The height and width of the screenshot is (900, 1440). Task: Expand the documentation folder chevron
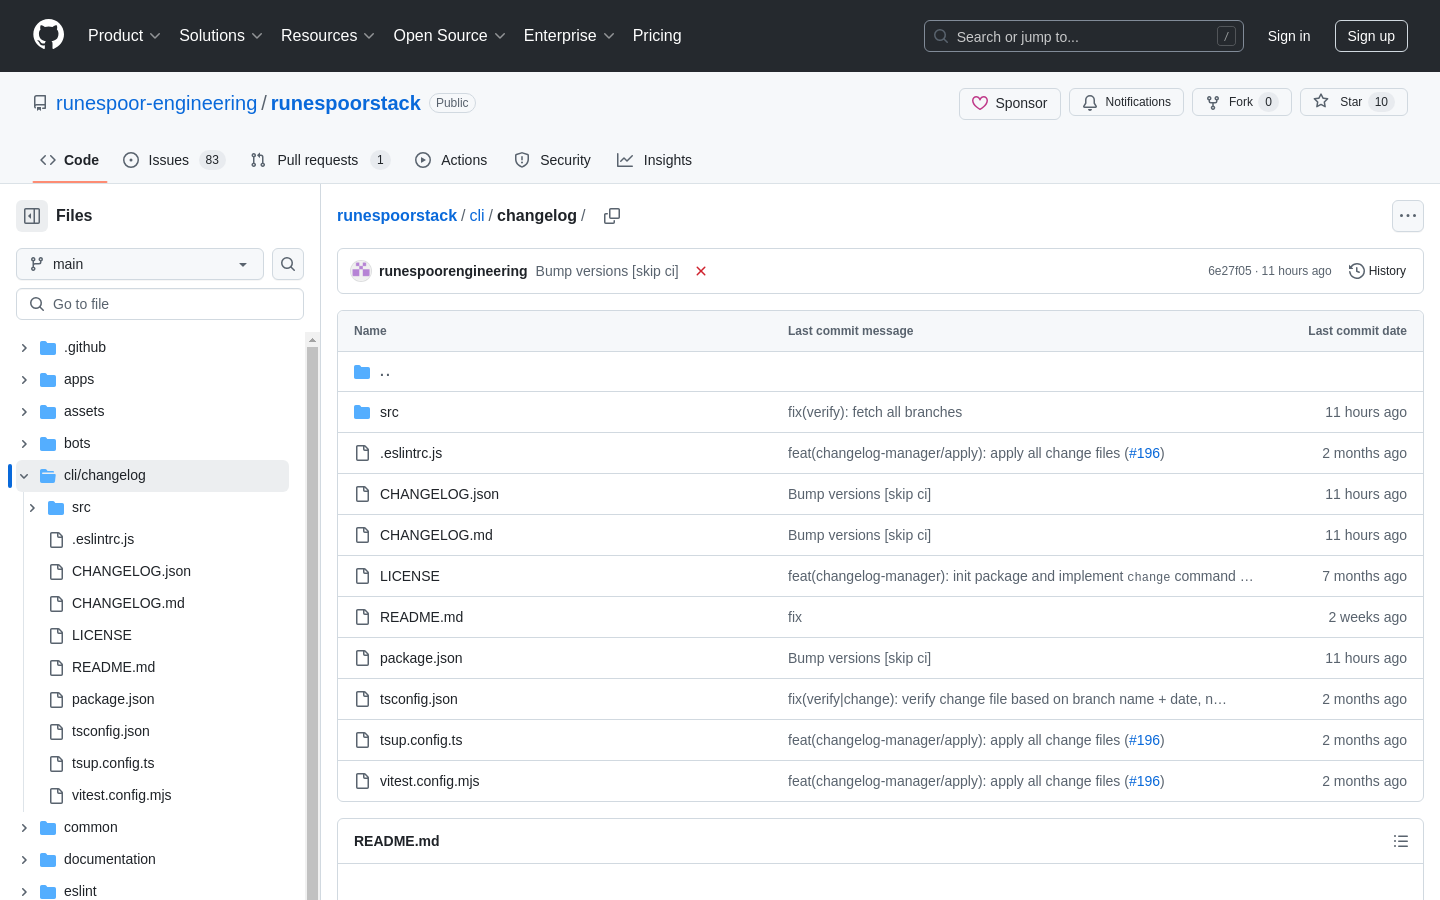coord(24,860)
